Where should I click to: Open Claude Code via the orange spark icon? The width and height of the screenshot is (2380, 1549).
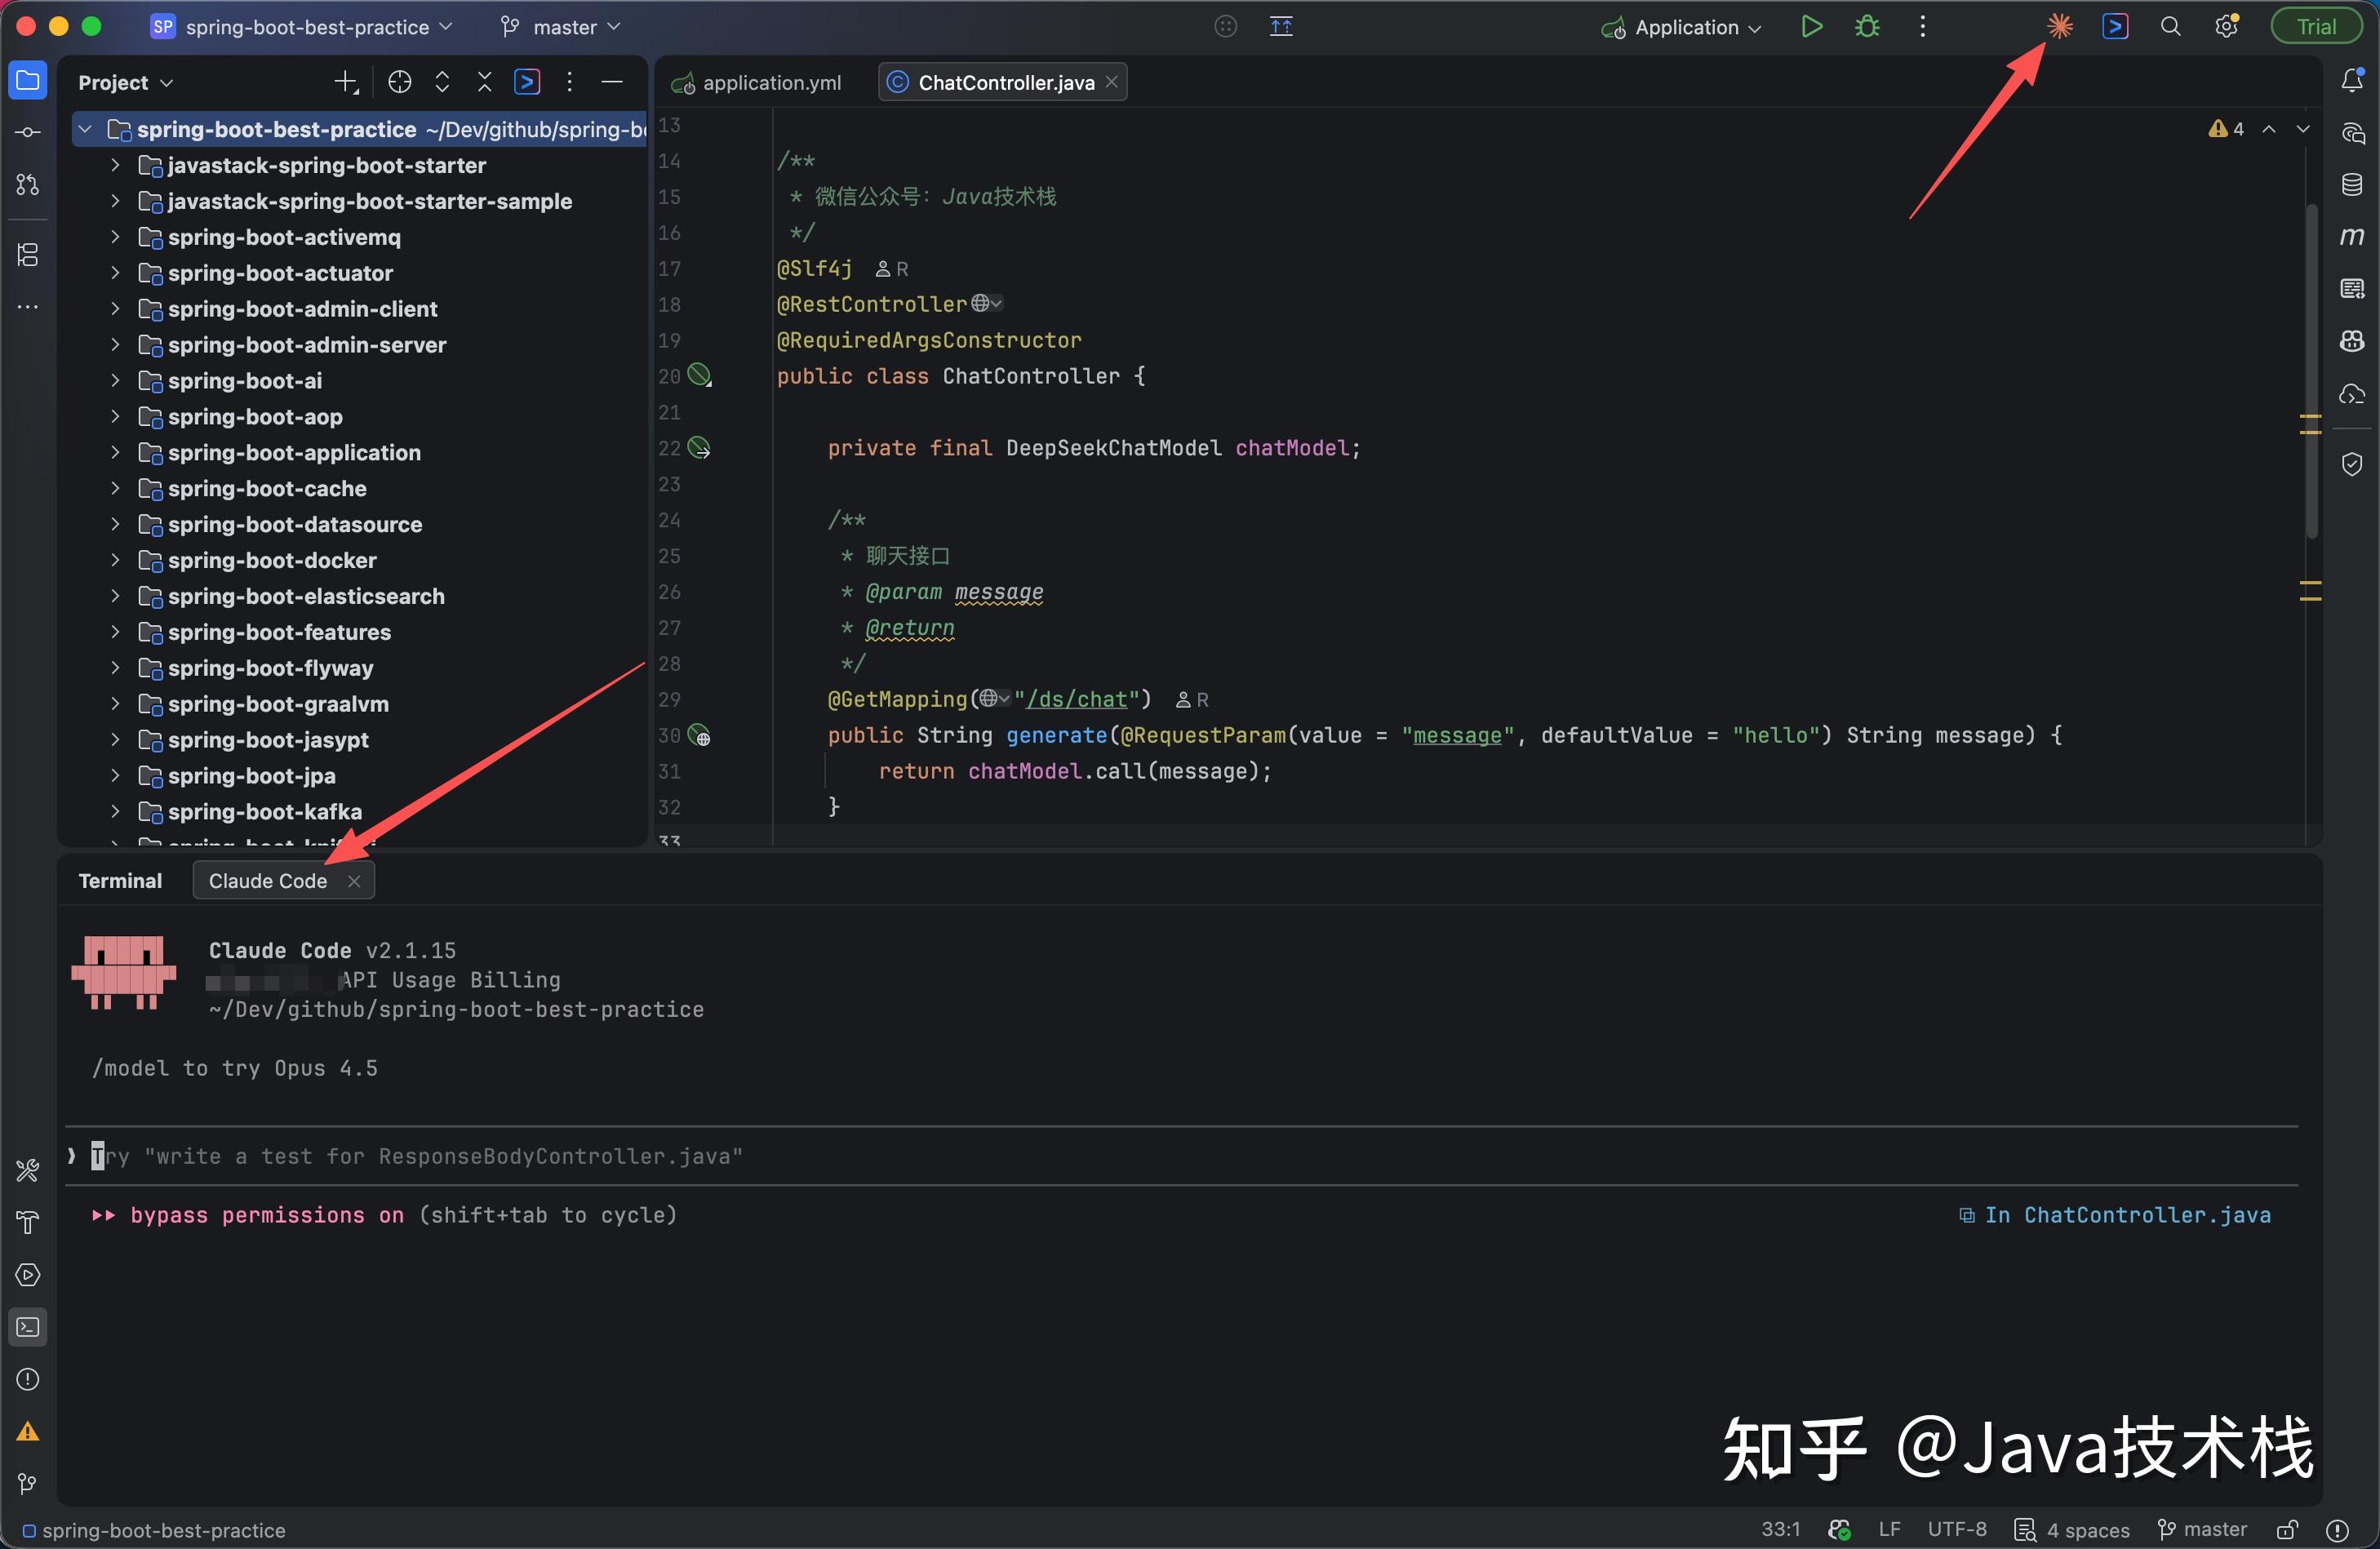pyautogui.click(x=2059, y=26)
